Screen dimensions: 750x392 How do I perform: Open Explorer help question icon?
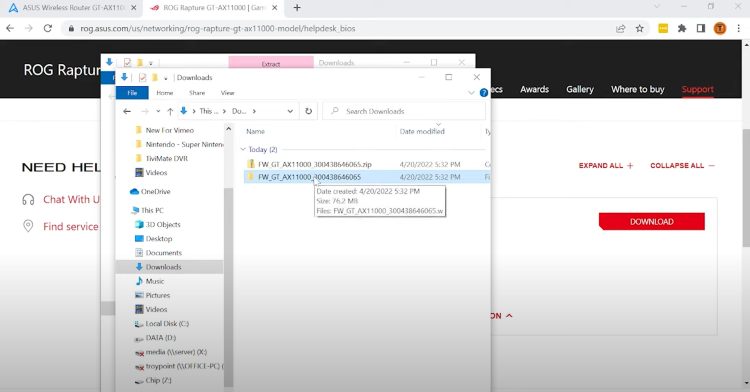(484, 93)
